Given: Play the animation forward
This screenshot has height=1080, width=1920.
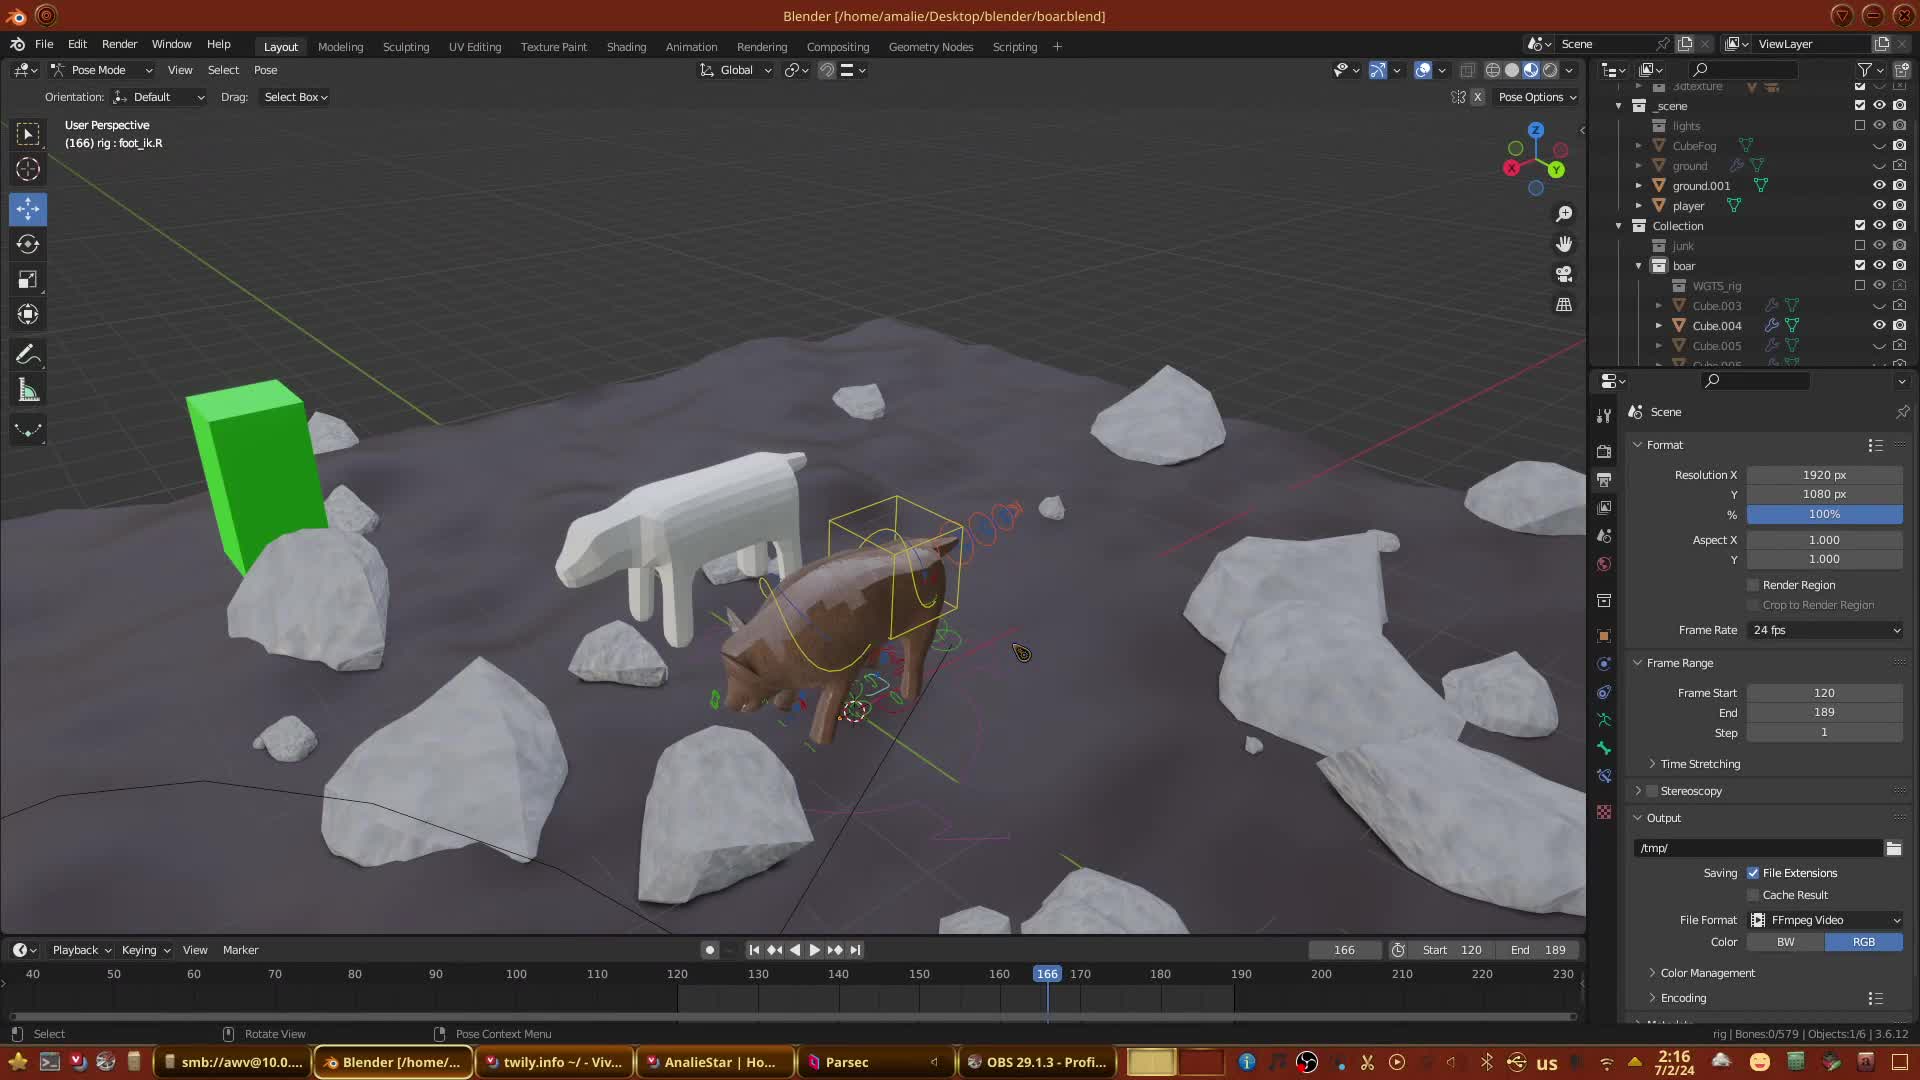Looking at the screenshot, I should (x=814, y=950).
